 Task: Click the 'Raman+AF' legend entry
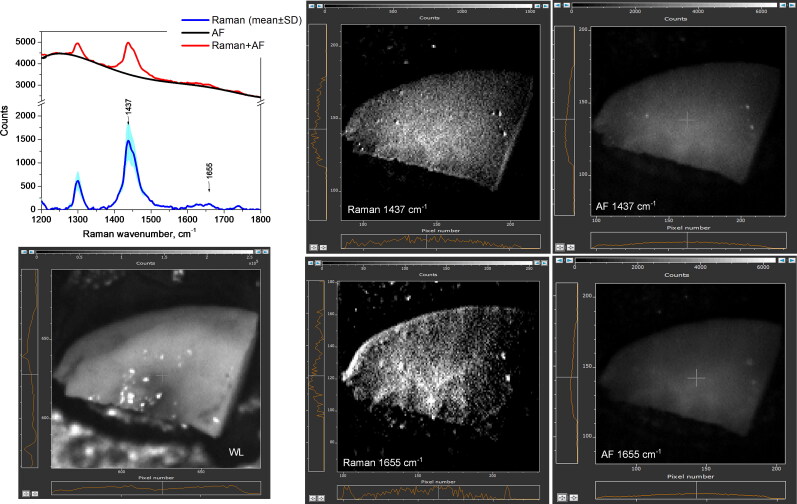point(224,45)
